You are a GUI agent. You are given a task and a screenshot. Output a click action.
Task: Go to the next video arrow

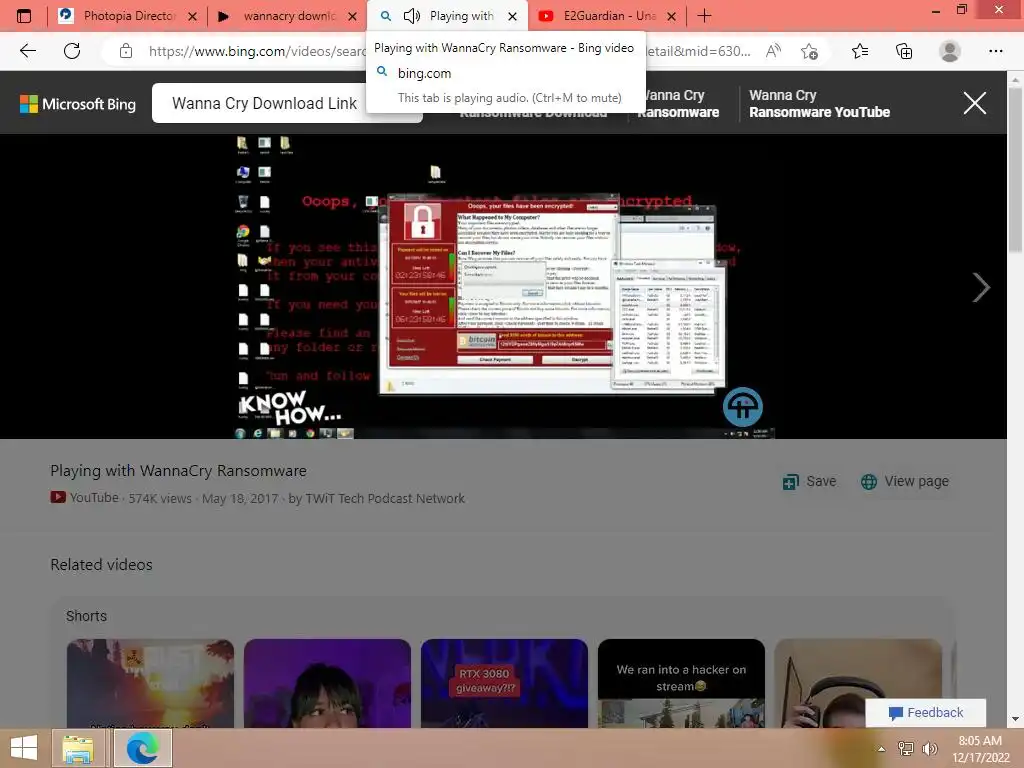(981, 287)
